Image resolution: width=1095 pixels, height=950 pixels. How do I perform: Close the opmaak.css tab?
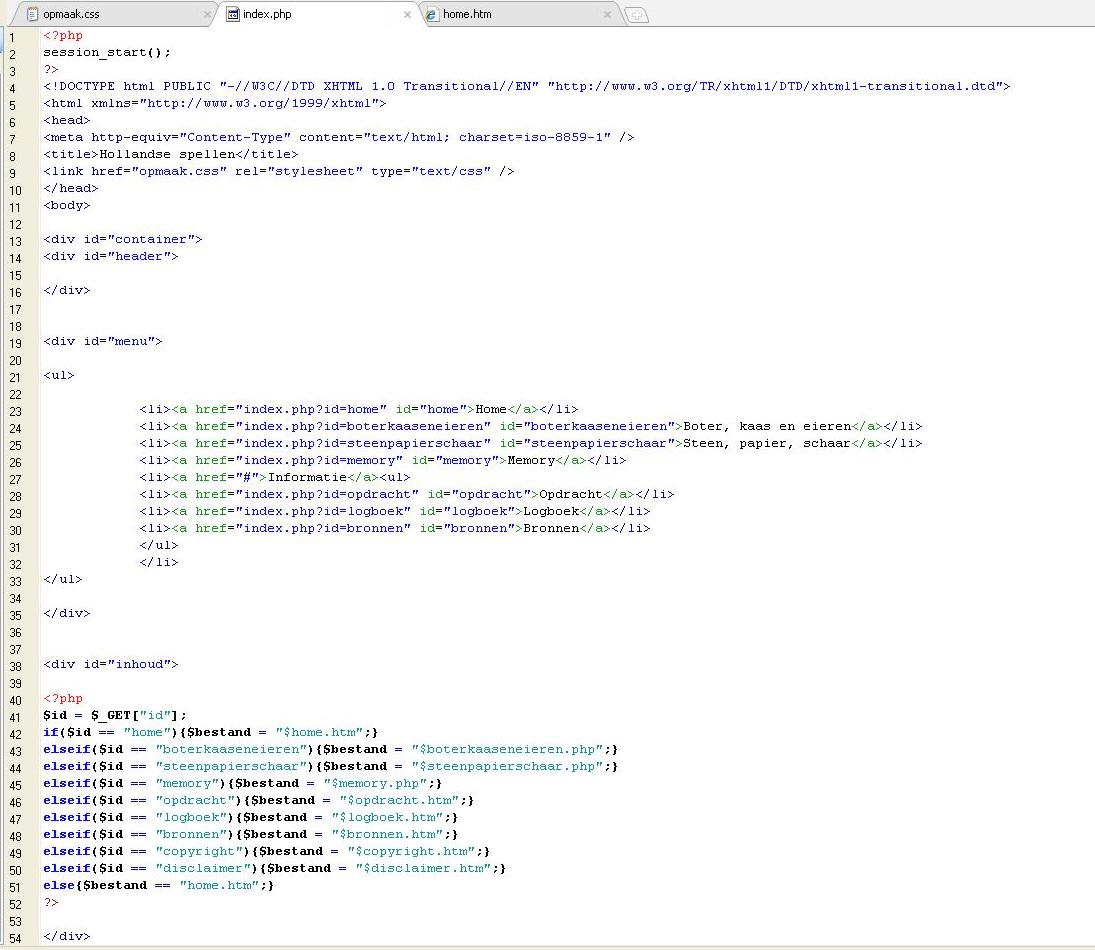(x=208, y=15)
